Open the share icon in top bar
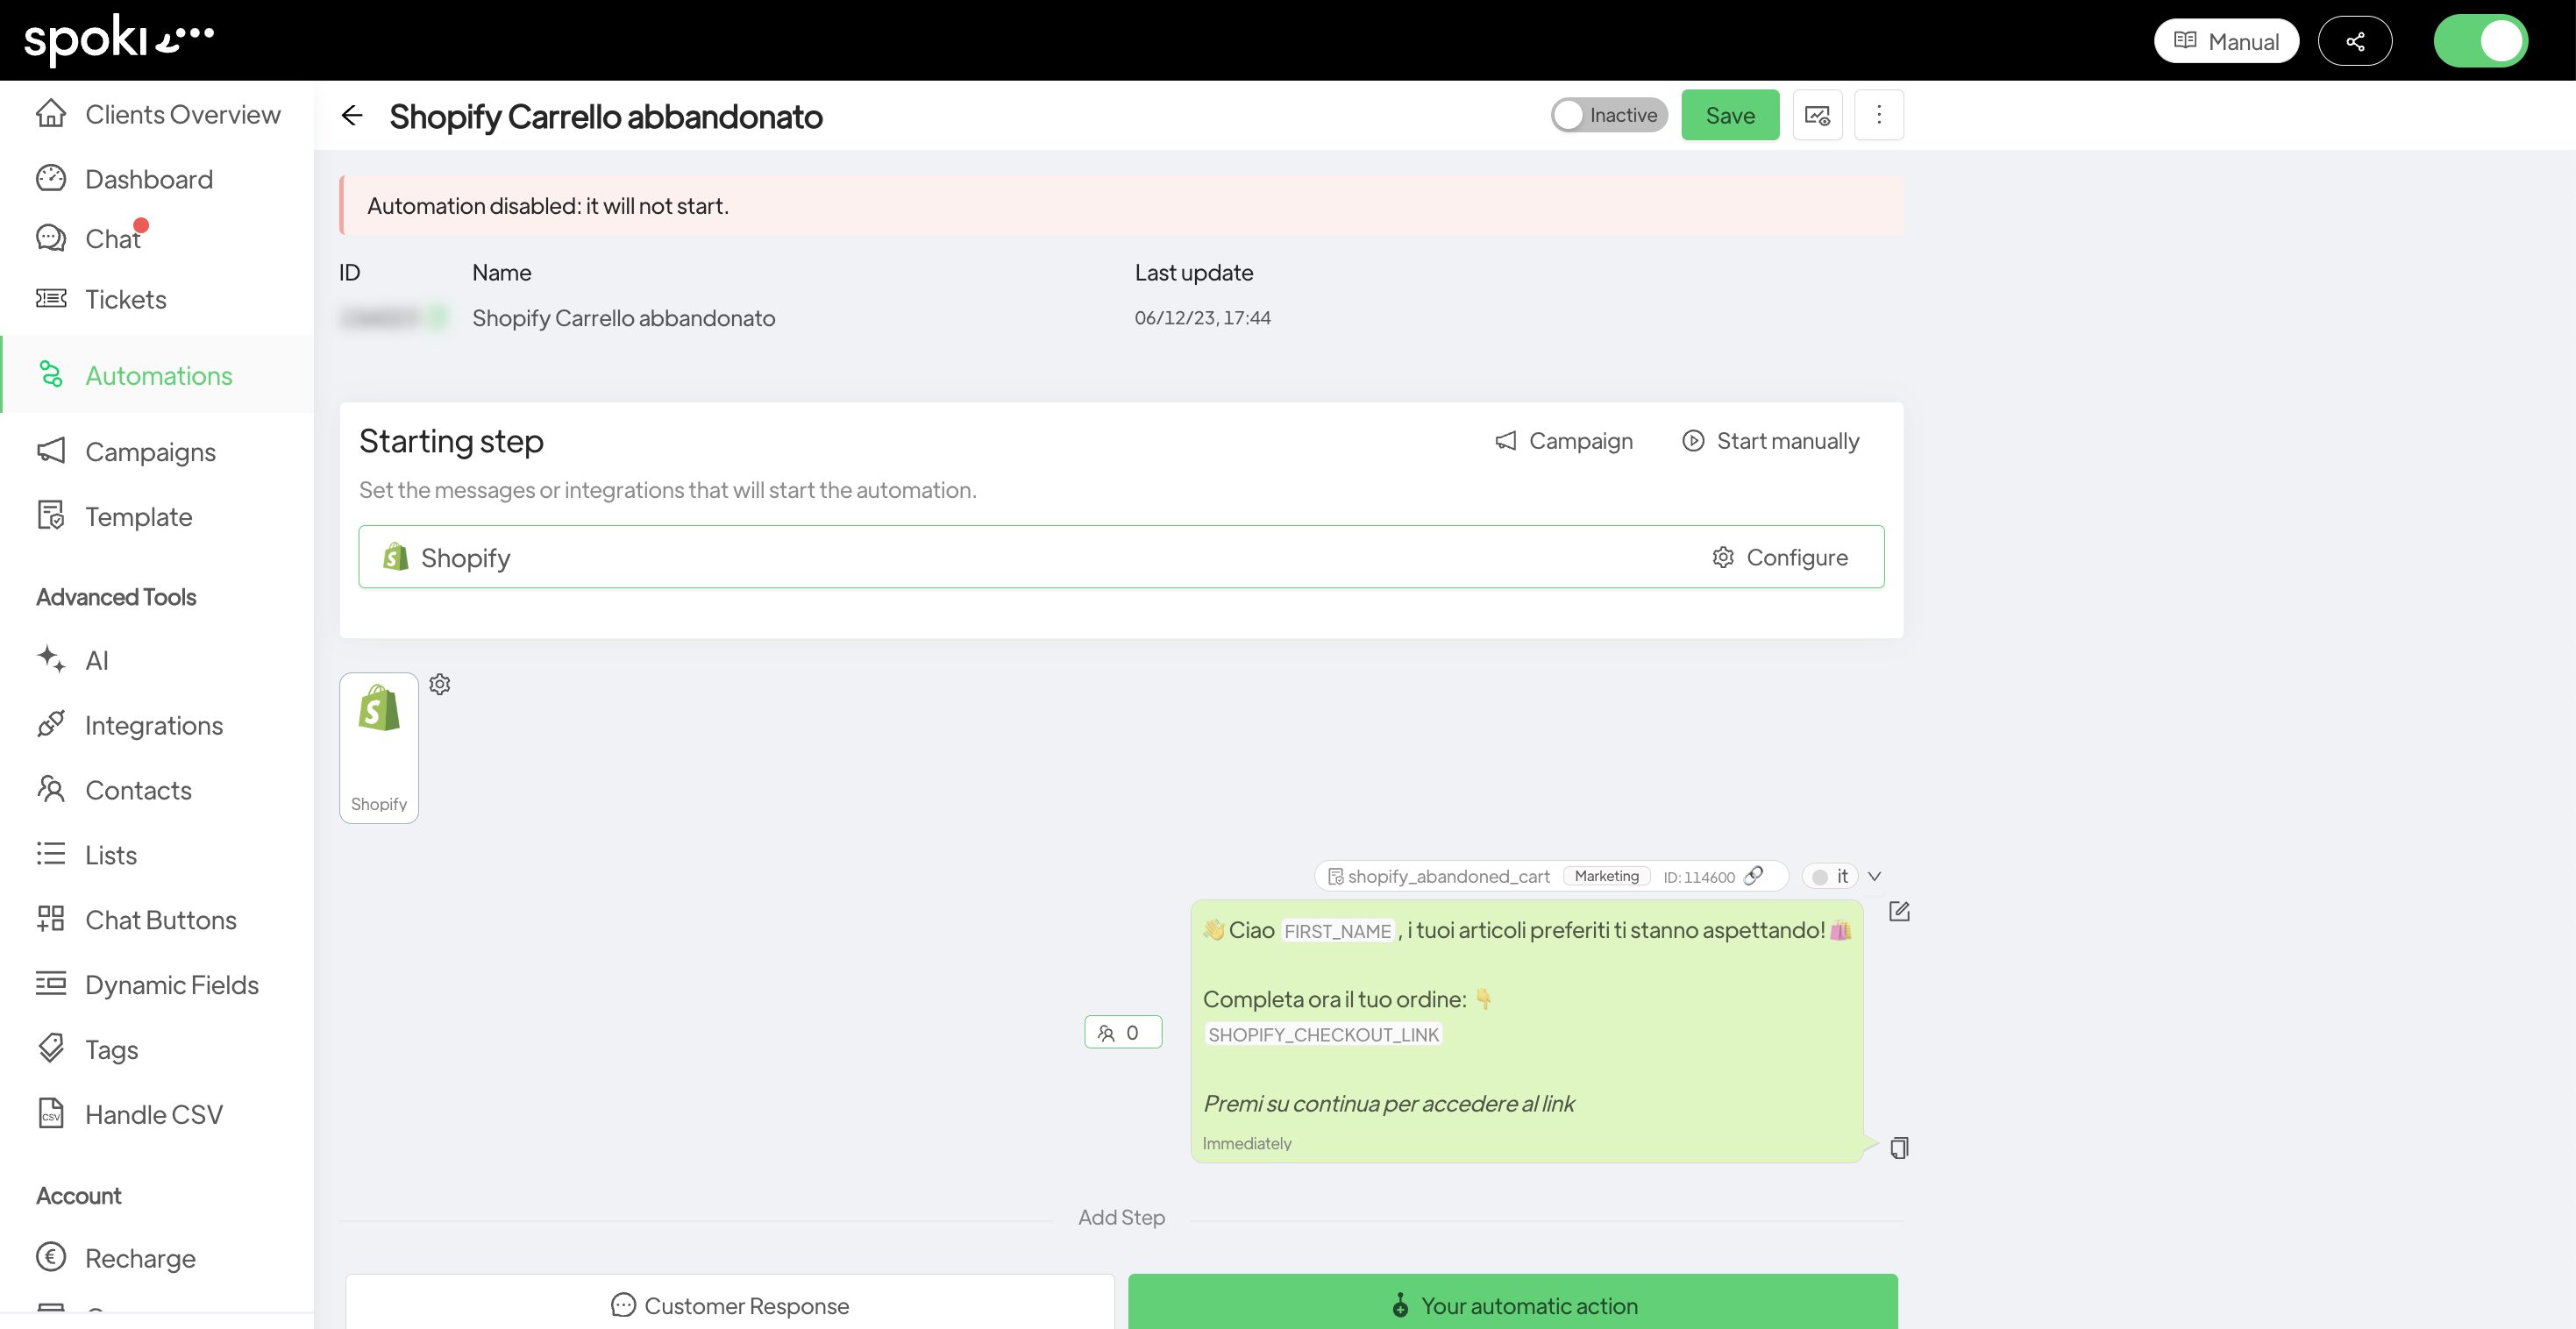The width and height of the screenshot is (2576, 1329). click(x=2355, y=41)
